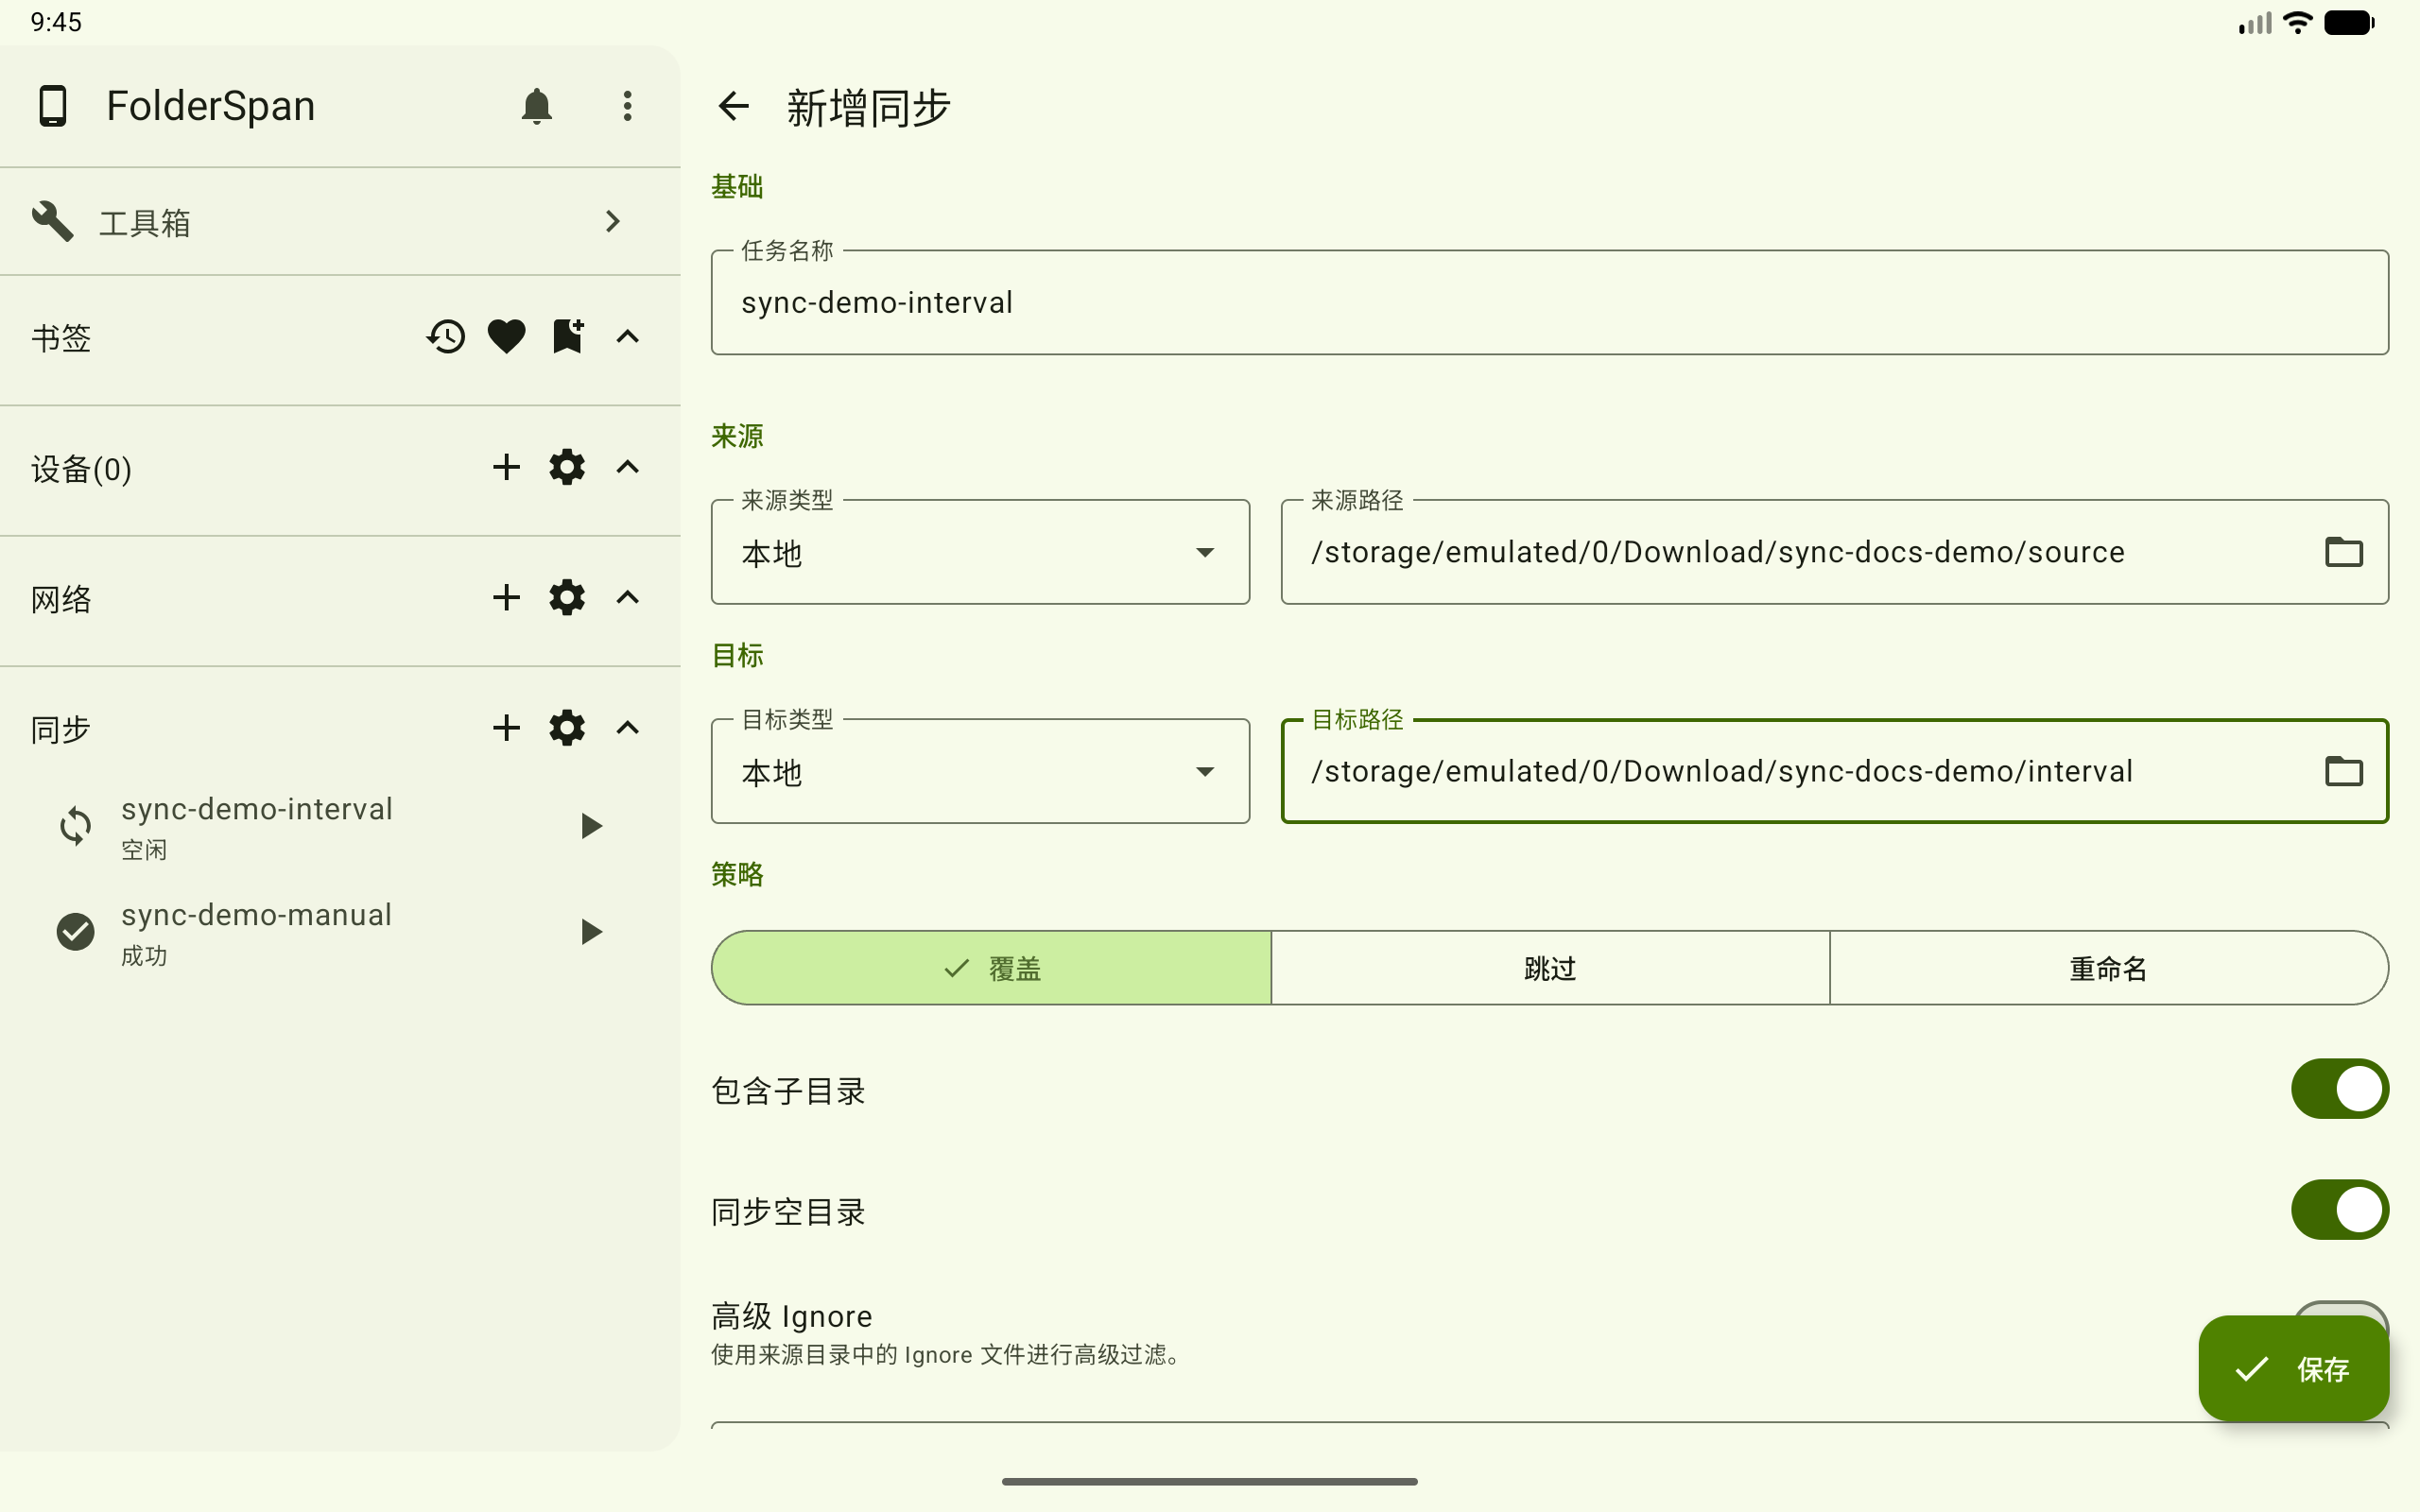The height and width of the screenshot is (1512, 2420).
Task: Open bookmark history clock icon
Action: pyautogui.click(x=446, y=337)
